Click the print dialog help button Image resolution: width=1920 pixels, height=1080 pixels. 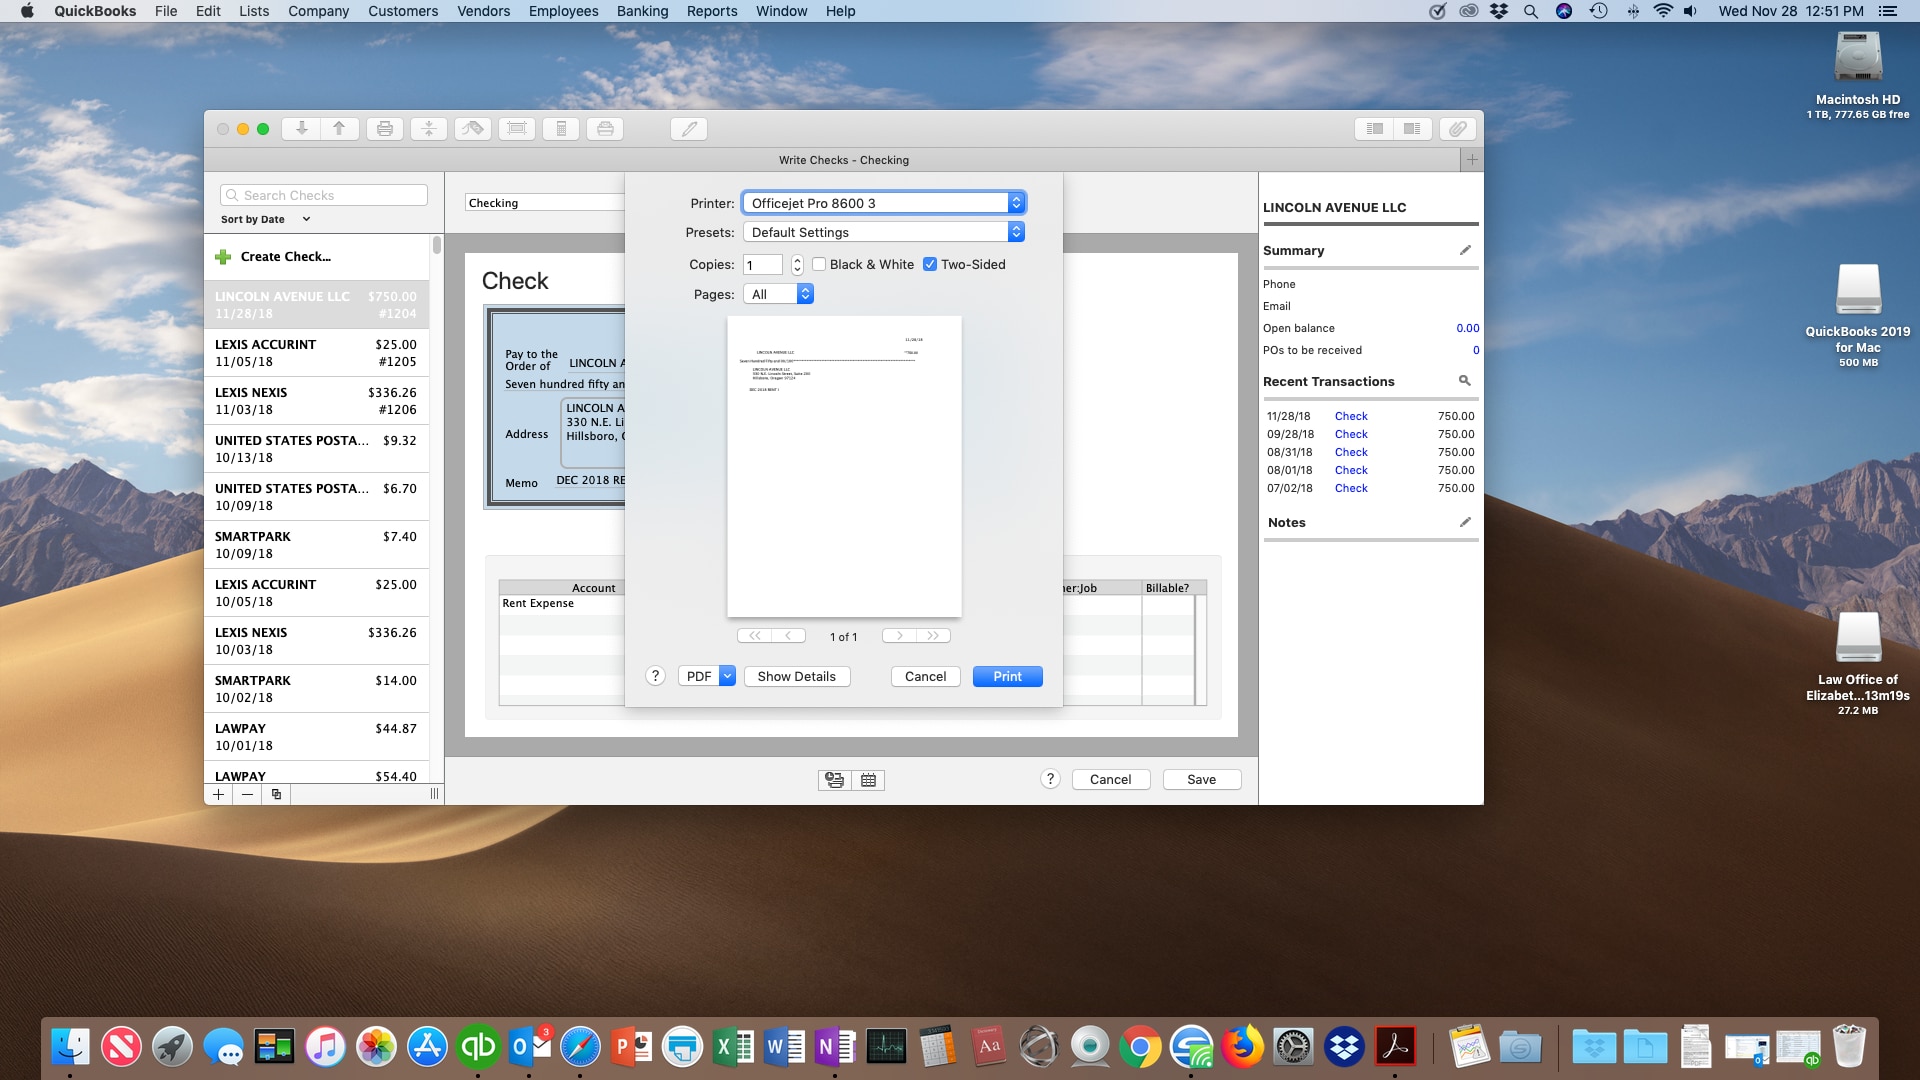[655, 676]
